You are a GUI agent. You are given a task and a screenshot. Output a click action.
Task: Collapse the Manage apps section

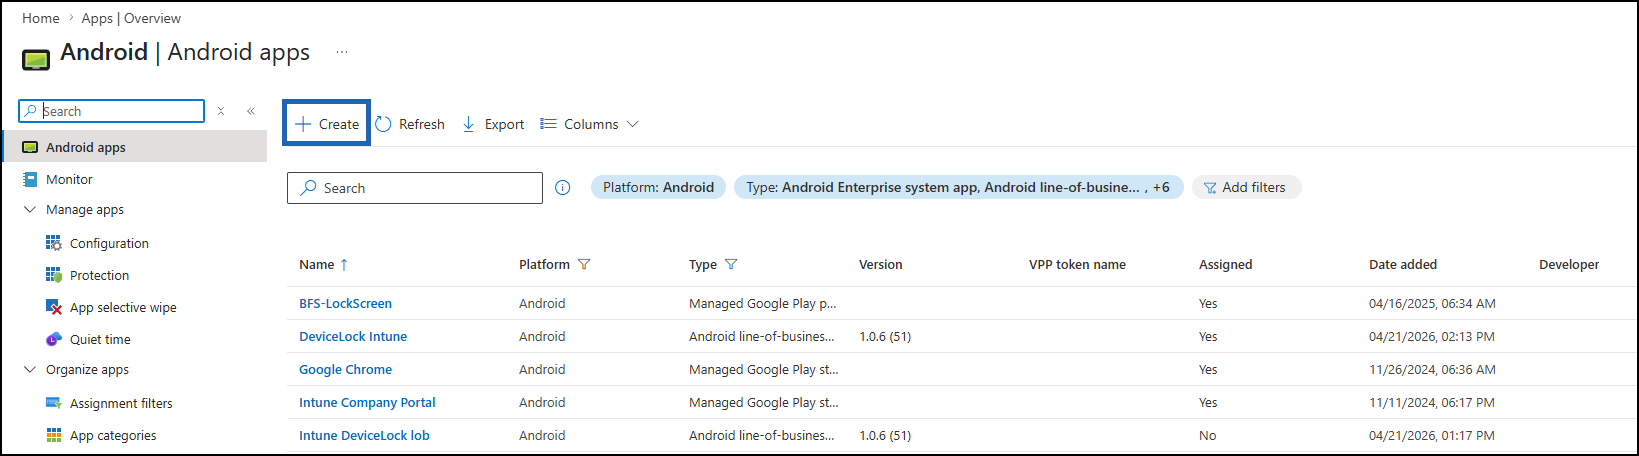pos(30,210)
